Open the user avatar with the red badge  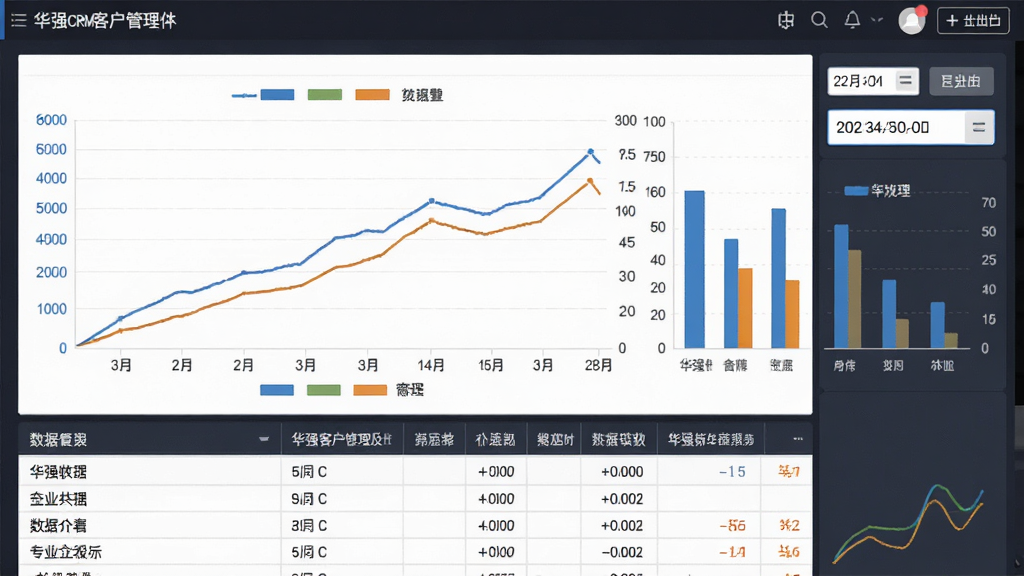tap(912, 20)
